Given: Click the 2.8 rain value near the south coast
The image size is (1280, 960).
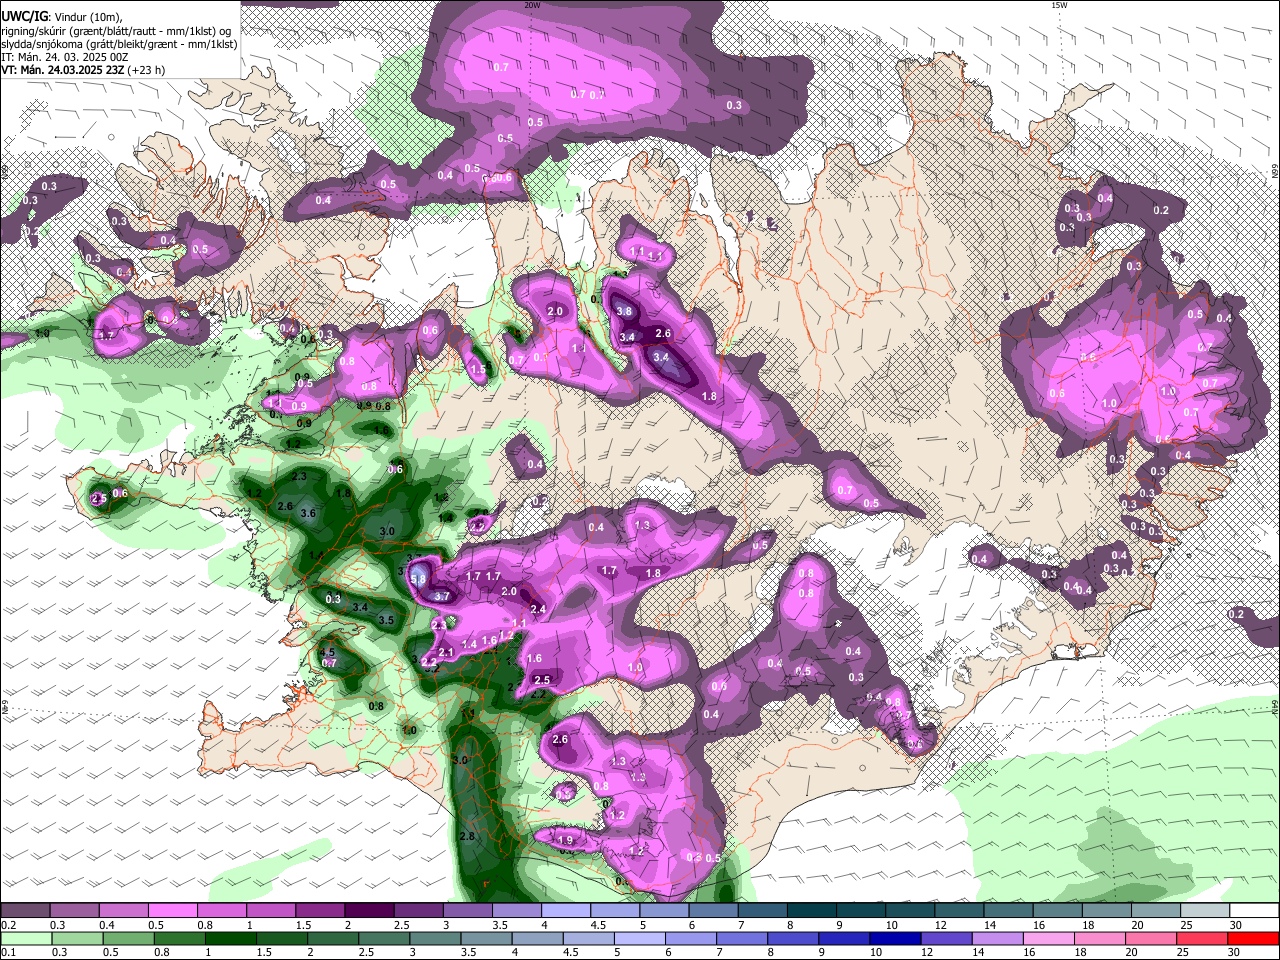Looking at the screenshot, I should (466, 836).
